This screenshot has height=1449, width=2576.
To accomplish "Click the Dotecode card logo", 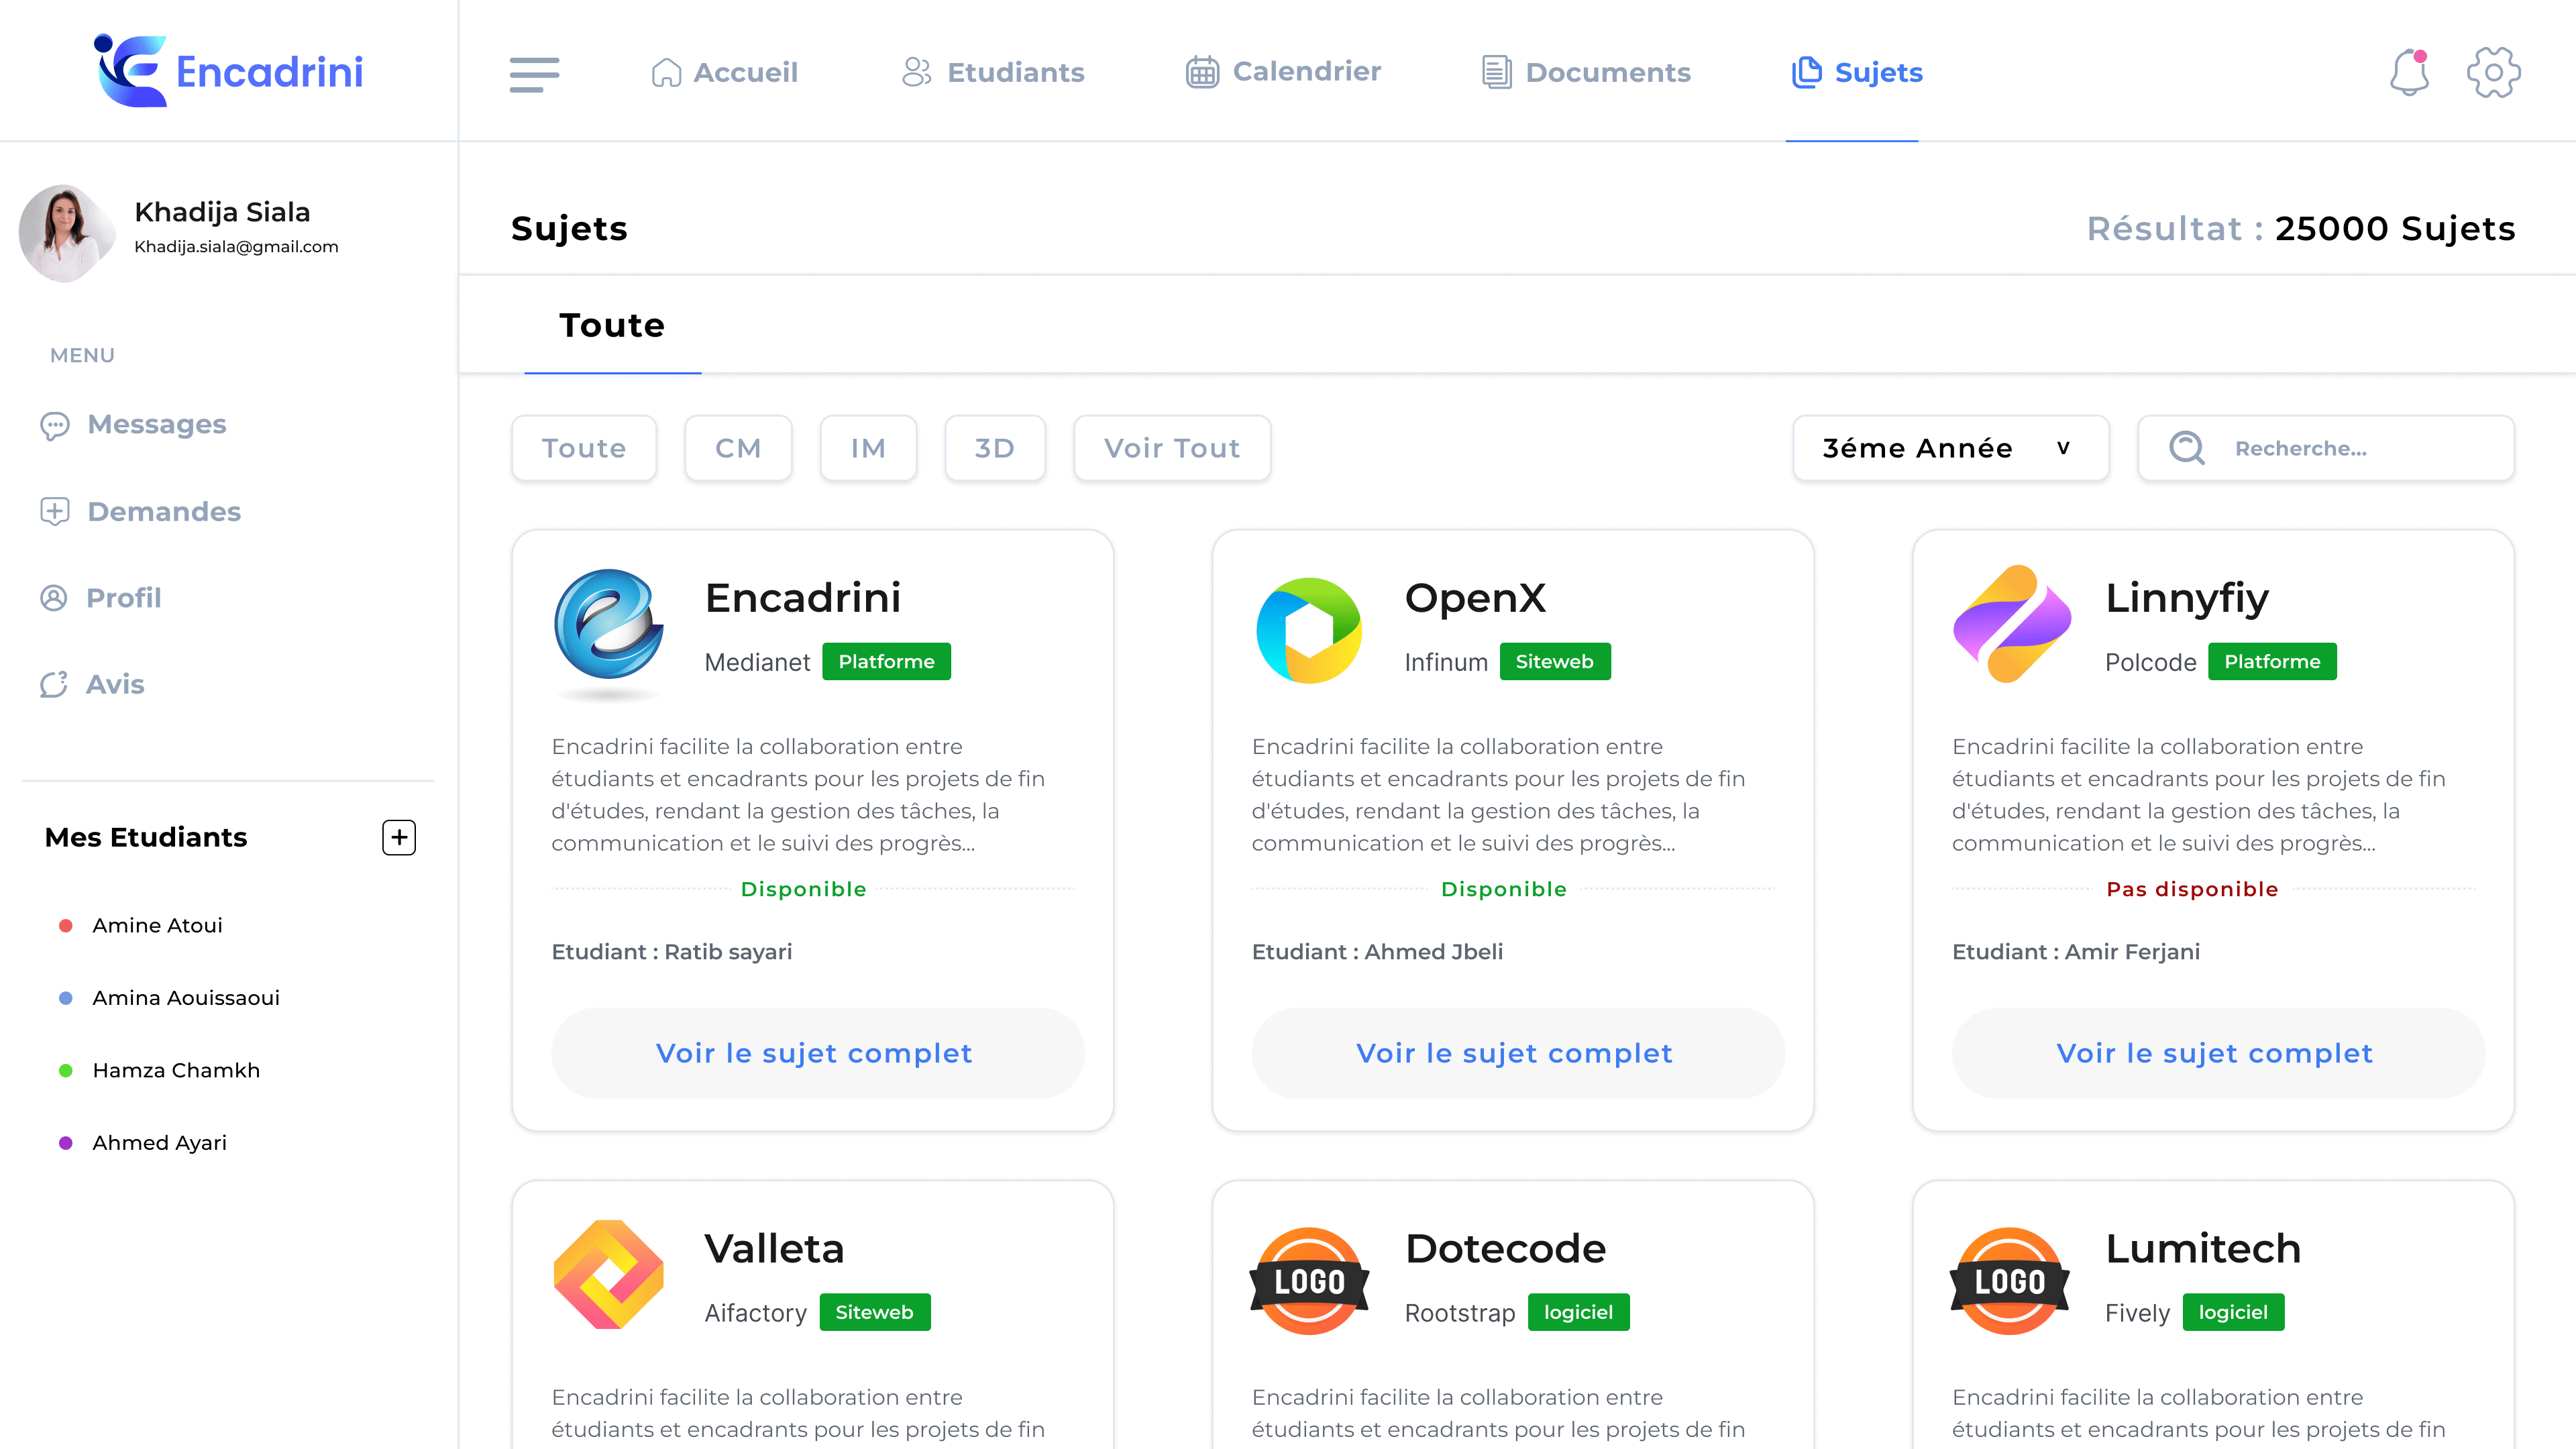I will pyautogui.click(x=1309, y=1280).
